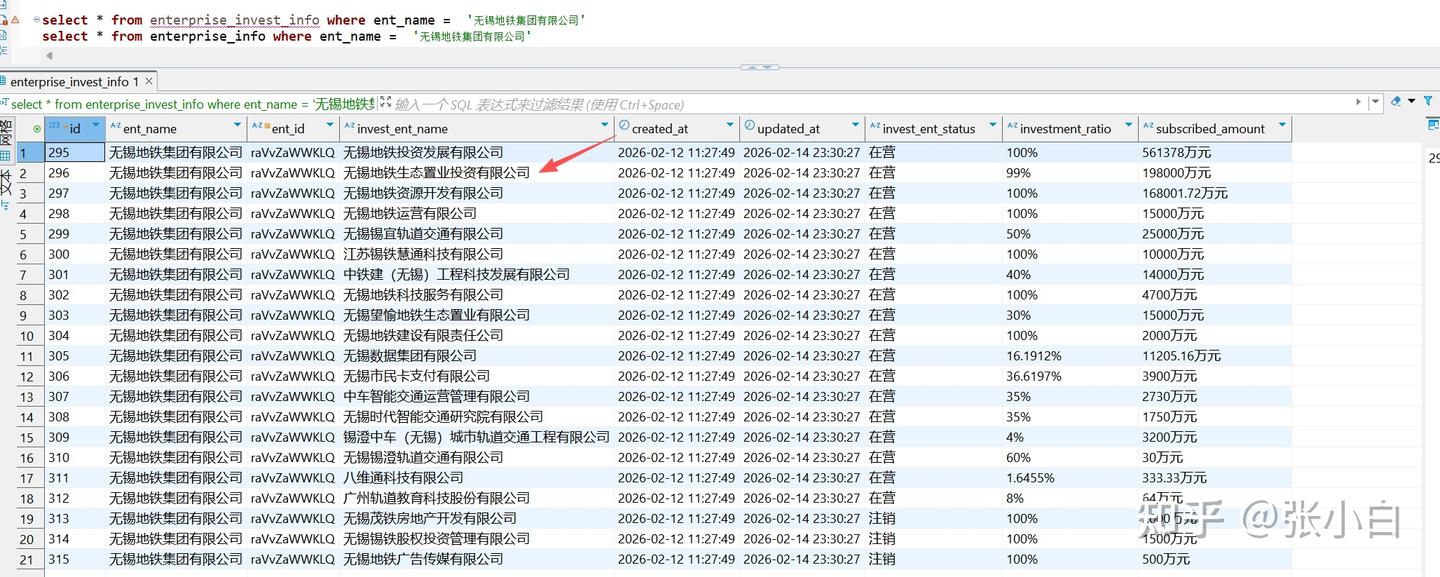The image size is (1440, 577).
Task: Select cell 八维通科技有限公司
Action: tap(477, 478)
